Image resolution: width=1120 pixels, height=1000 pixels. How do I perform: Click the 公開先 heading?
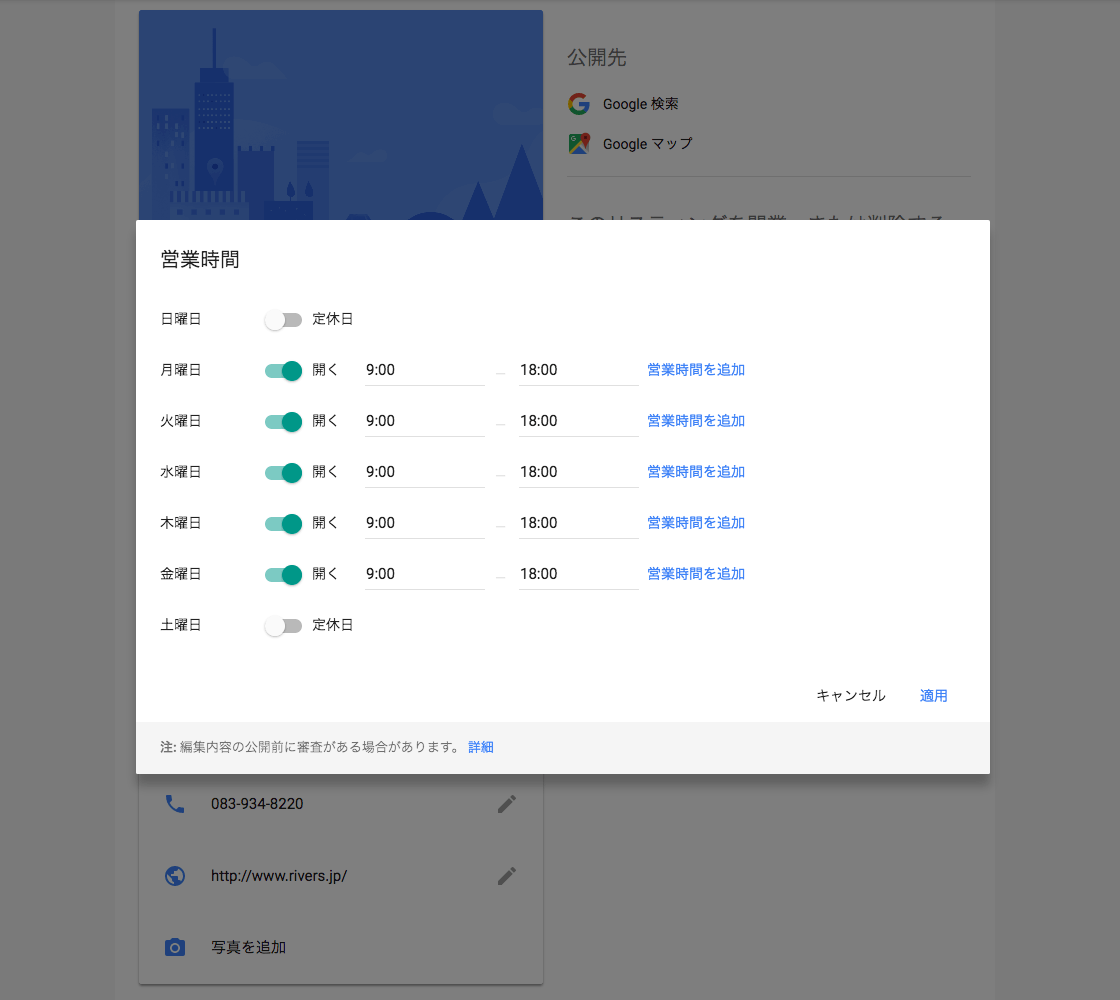[597, 58]
